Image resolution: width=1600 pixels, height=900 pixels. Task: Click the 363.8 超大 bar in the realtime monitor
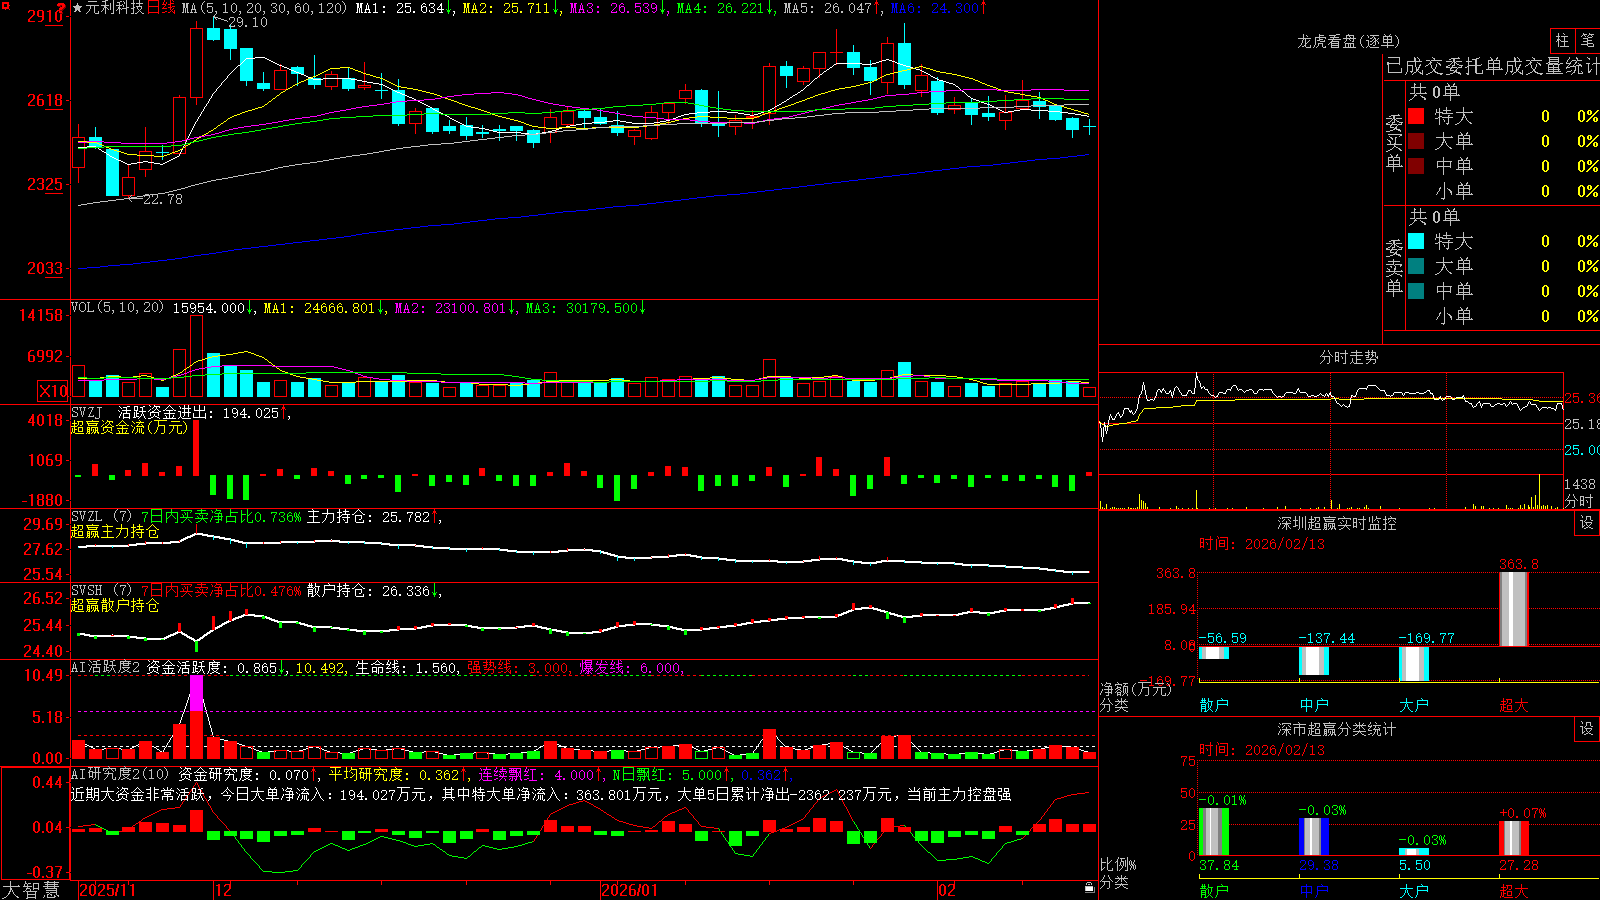click(x=1514, y=609)
